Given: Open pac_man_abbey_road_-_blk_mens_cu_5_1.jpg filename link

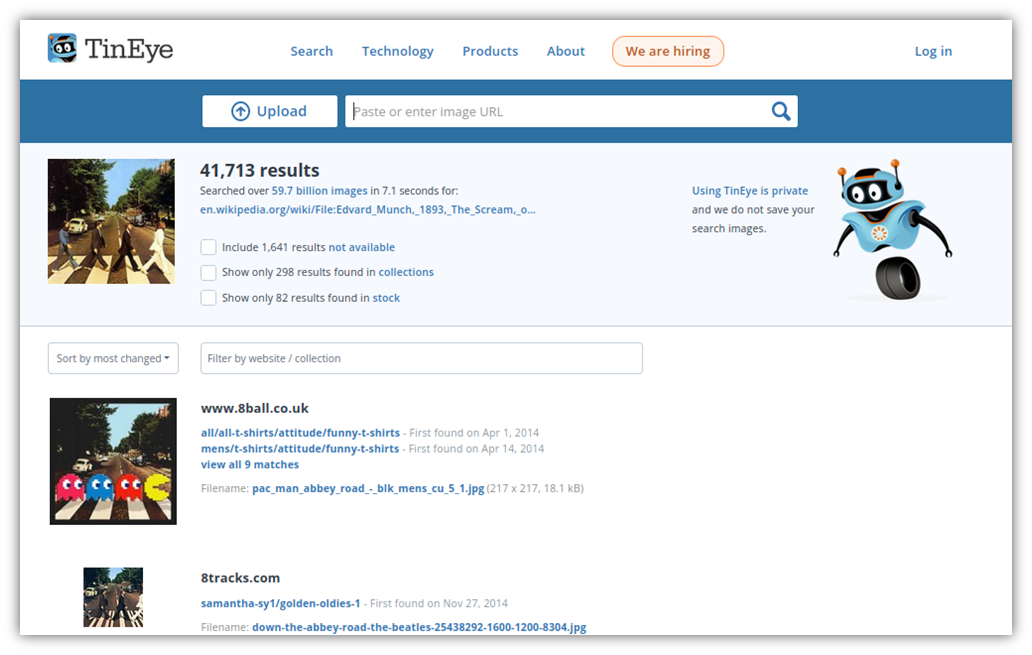Looking at the screenshot, I should tap(368, 488).
